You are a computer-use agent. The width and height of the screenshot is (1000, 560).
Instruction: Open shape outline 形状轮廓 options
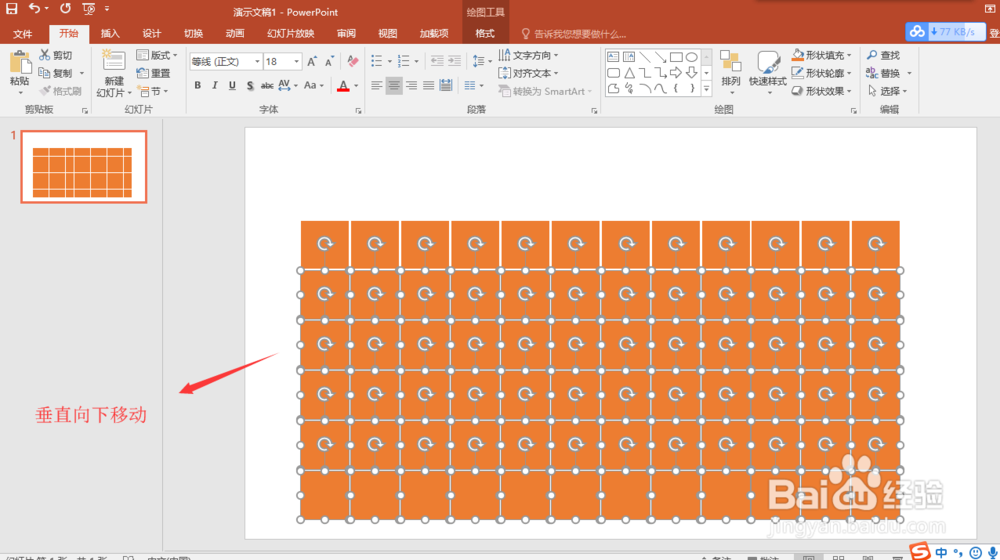point(821,73)
